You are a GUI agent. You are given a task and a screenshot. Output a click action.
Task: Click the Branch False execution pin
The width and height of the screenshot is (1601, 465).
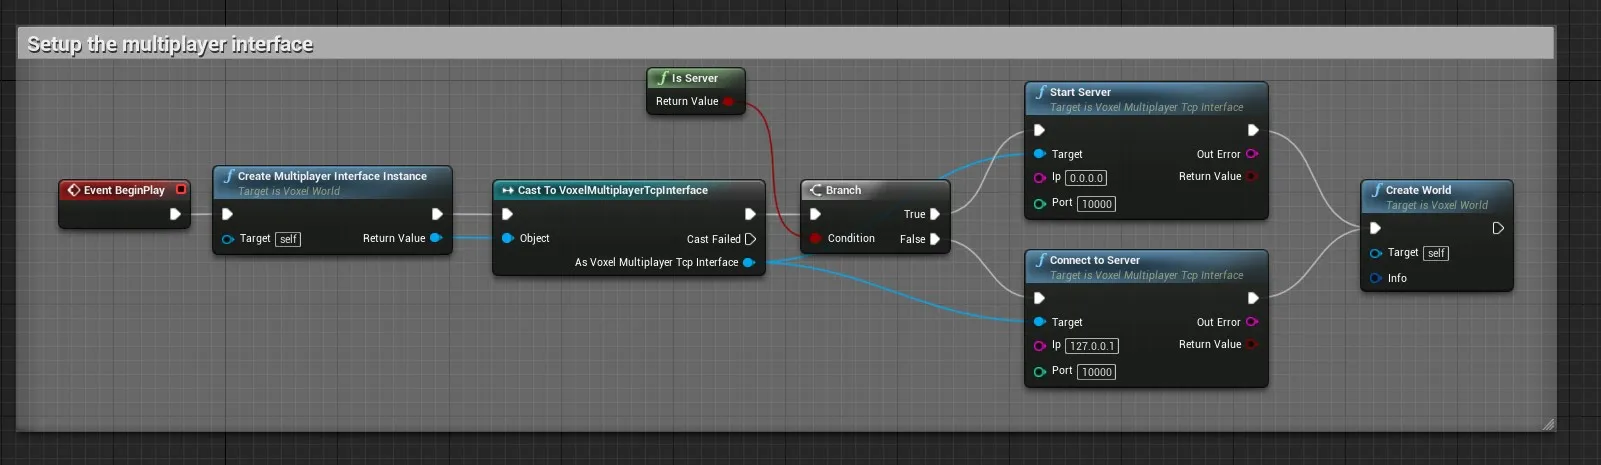coord(935,239)
